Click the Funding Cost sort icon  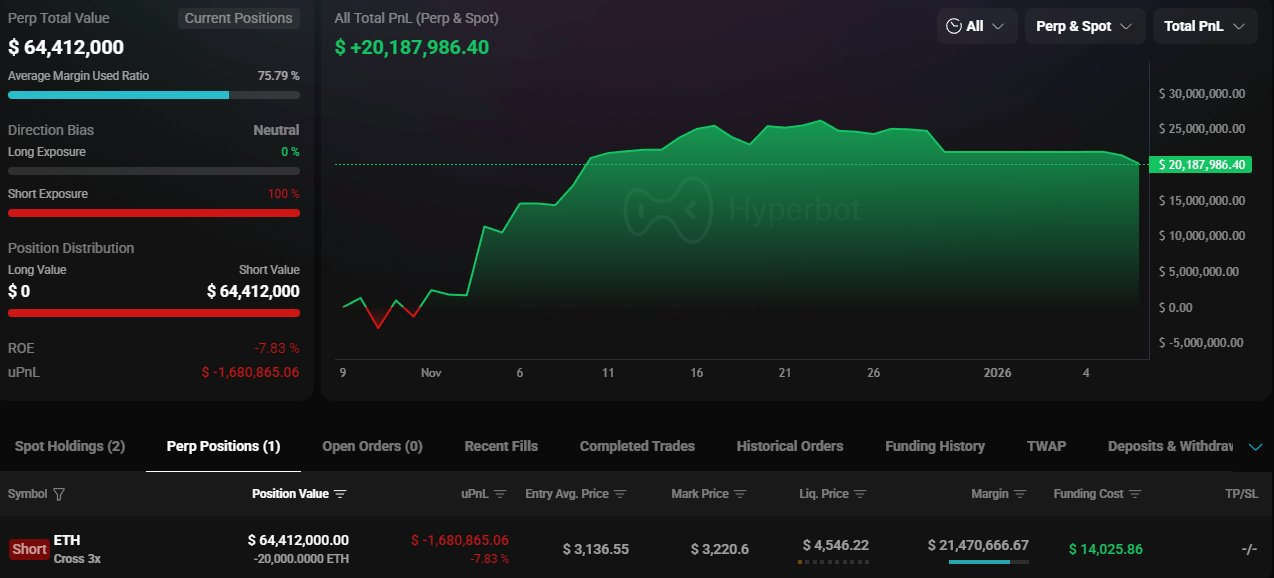pos(1134,494)
